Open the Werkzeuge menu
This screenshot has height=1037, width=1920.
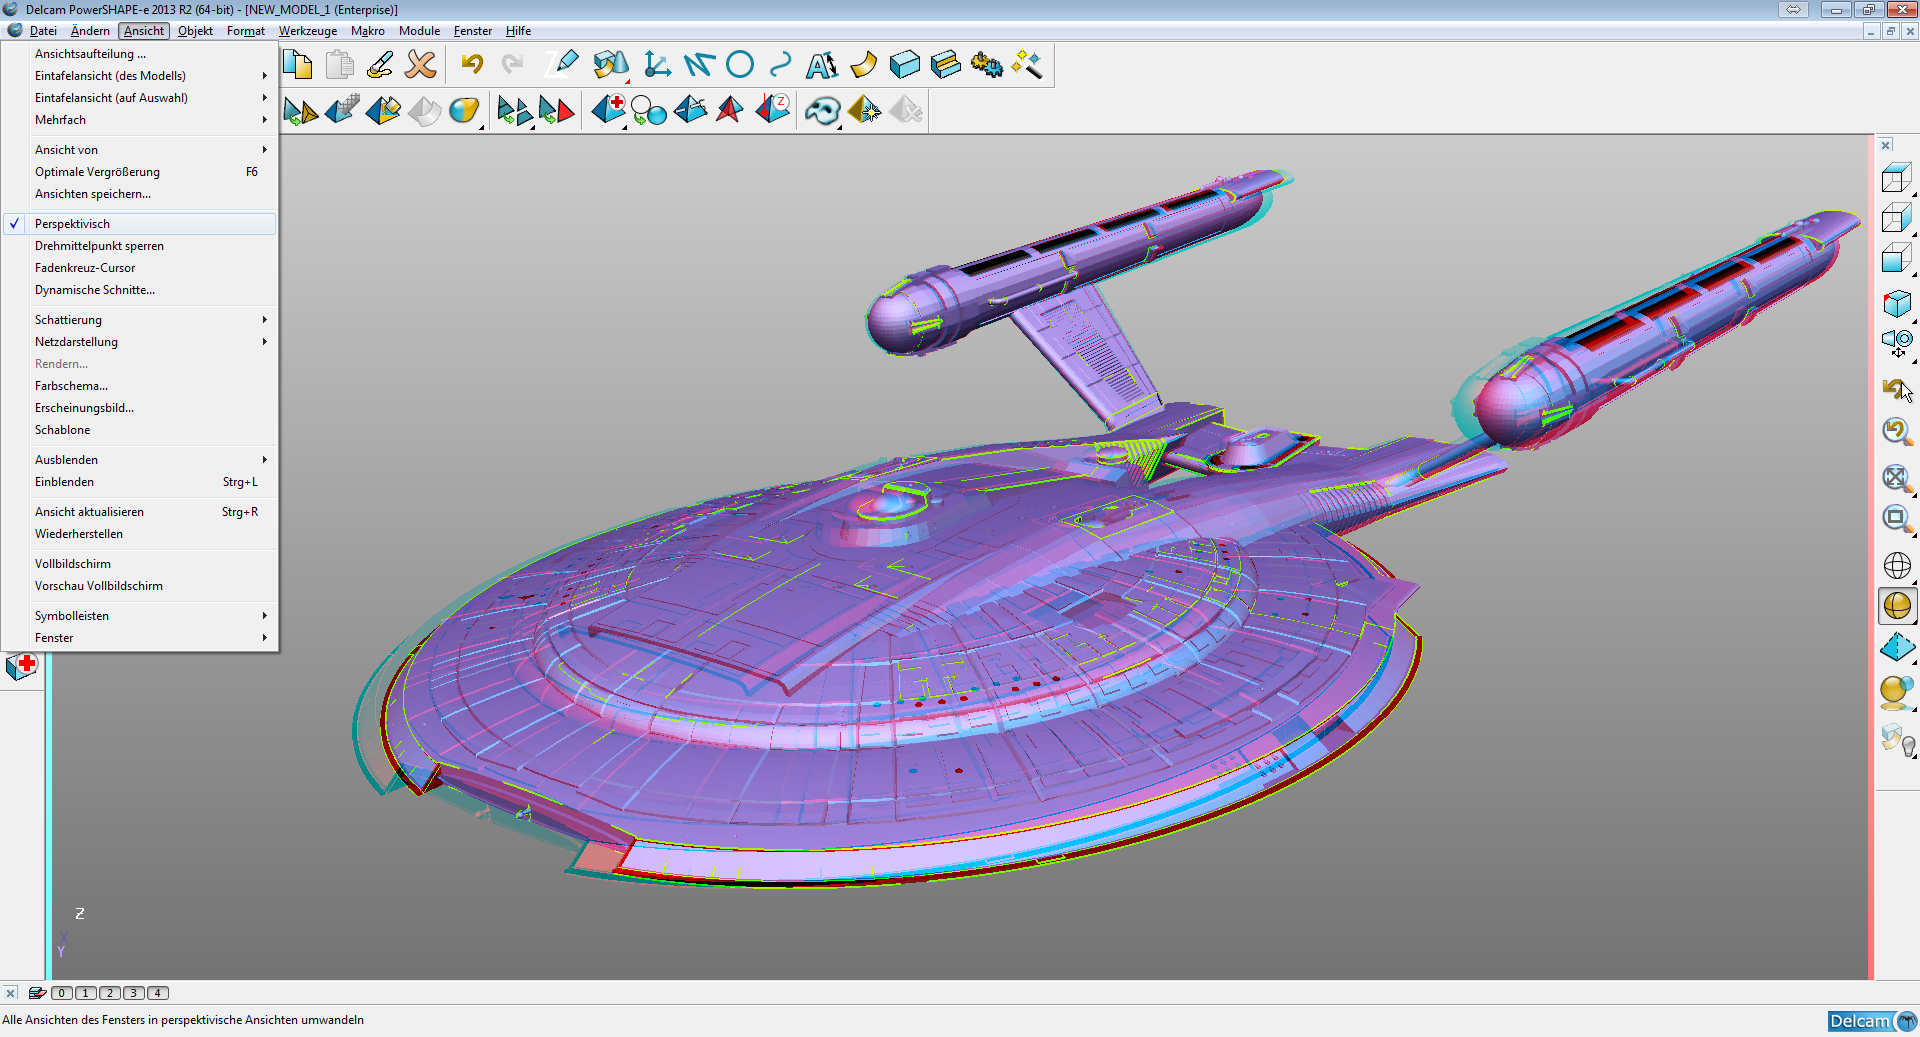point(307,31)
